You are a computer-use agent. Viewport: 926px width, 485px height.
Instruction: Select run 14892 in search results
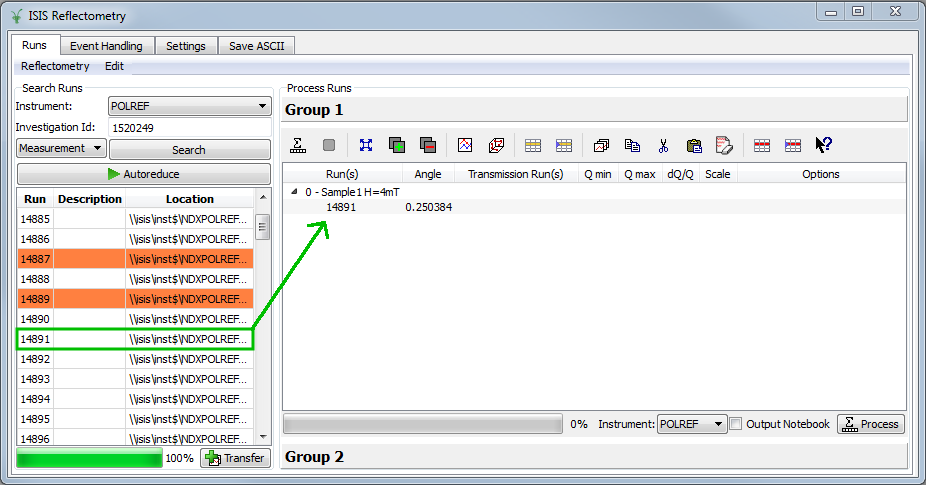click(135, 359)
